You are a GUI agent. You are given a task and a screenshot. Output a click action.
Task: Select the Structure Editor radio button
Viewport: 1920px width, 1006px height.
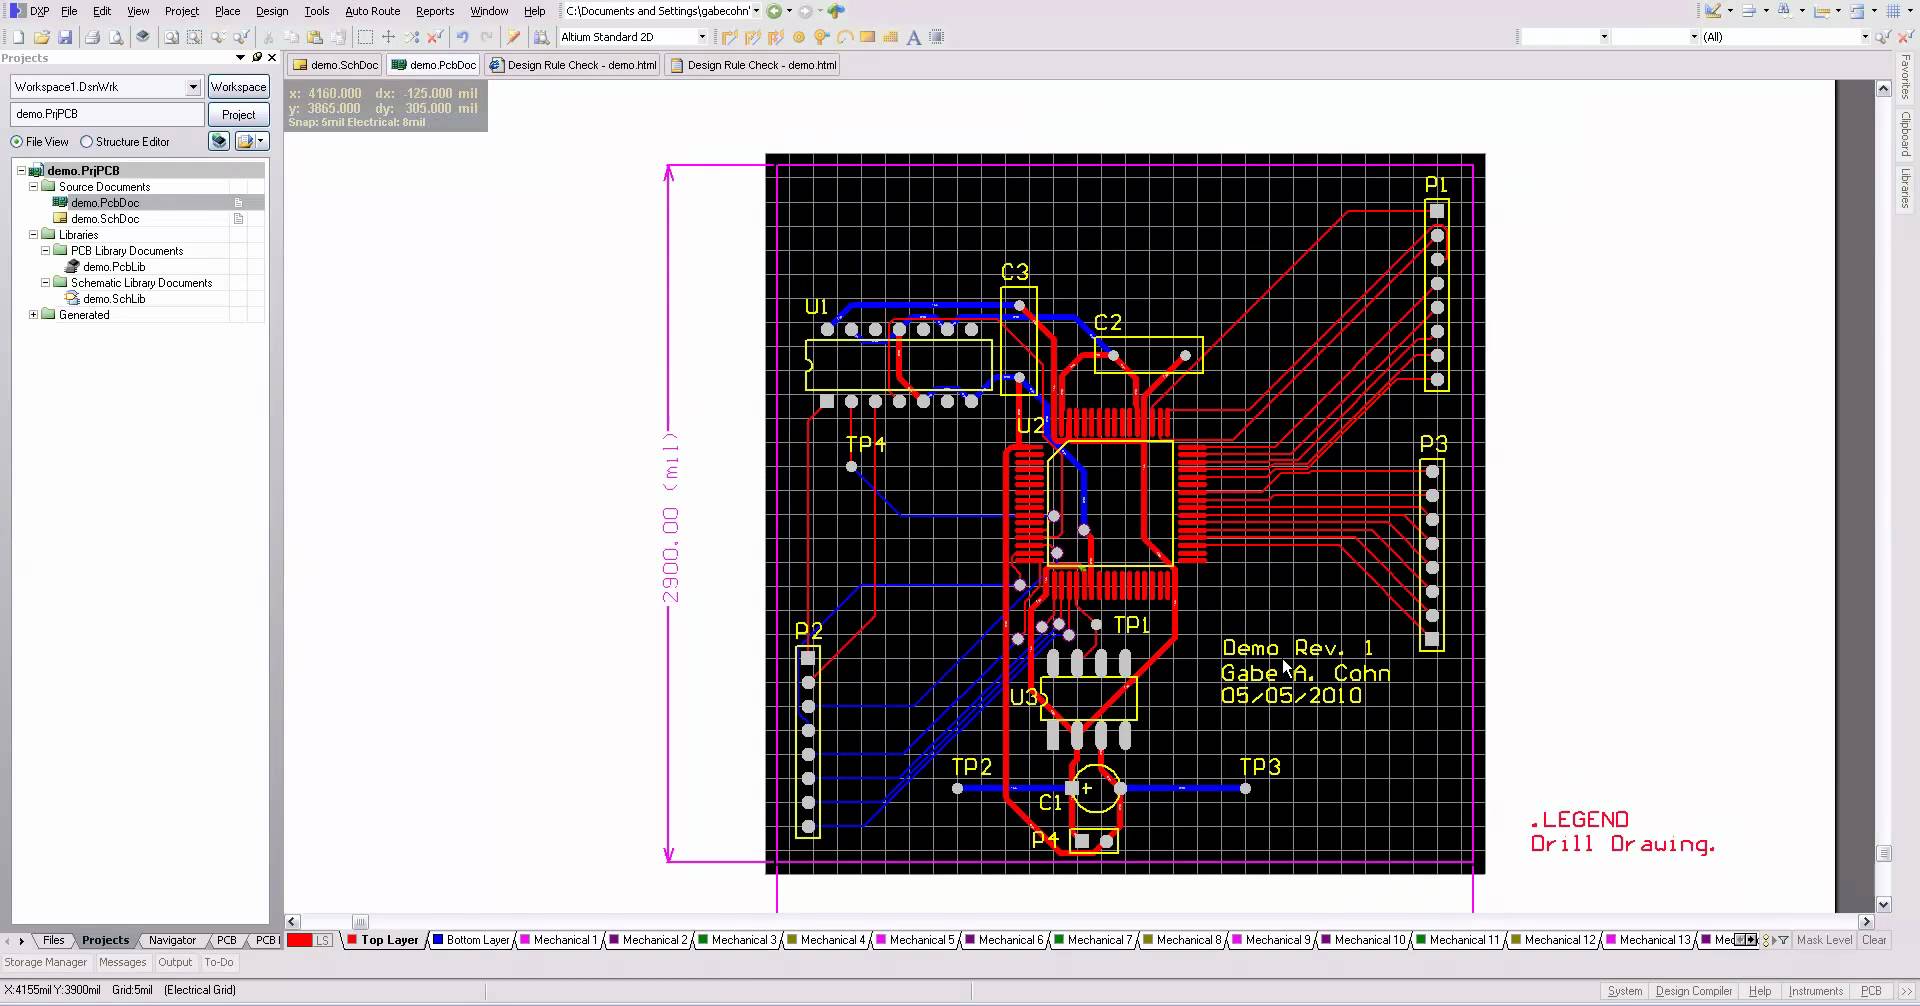[87, 142]
